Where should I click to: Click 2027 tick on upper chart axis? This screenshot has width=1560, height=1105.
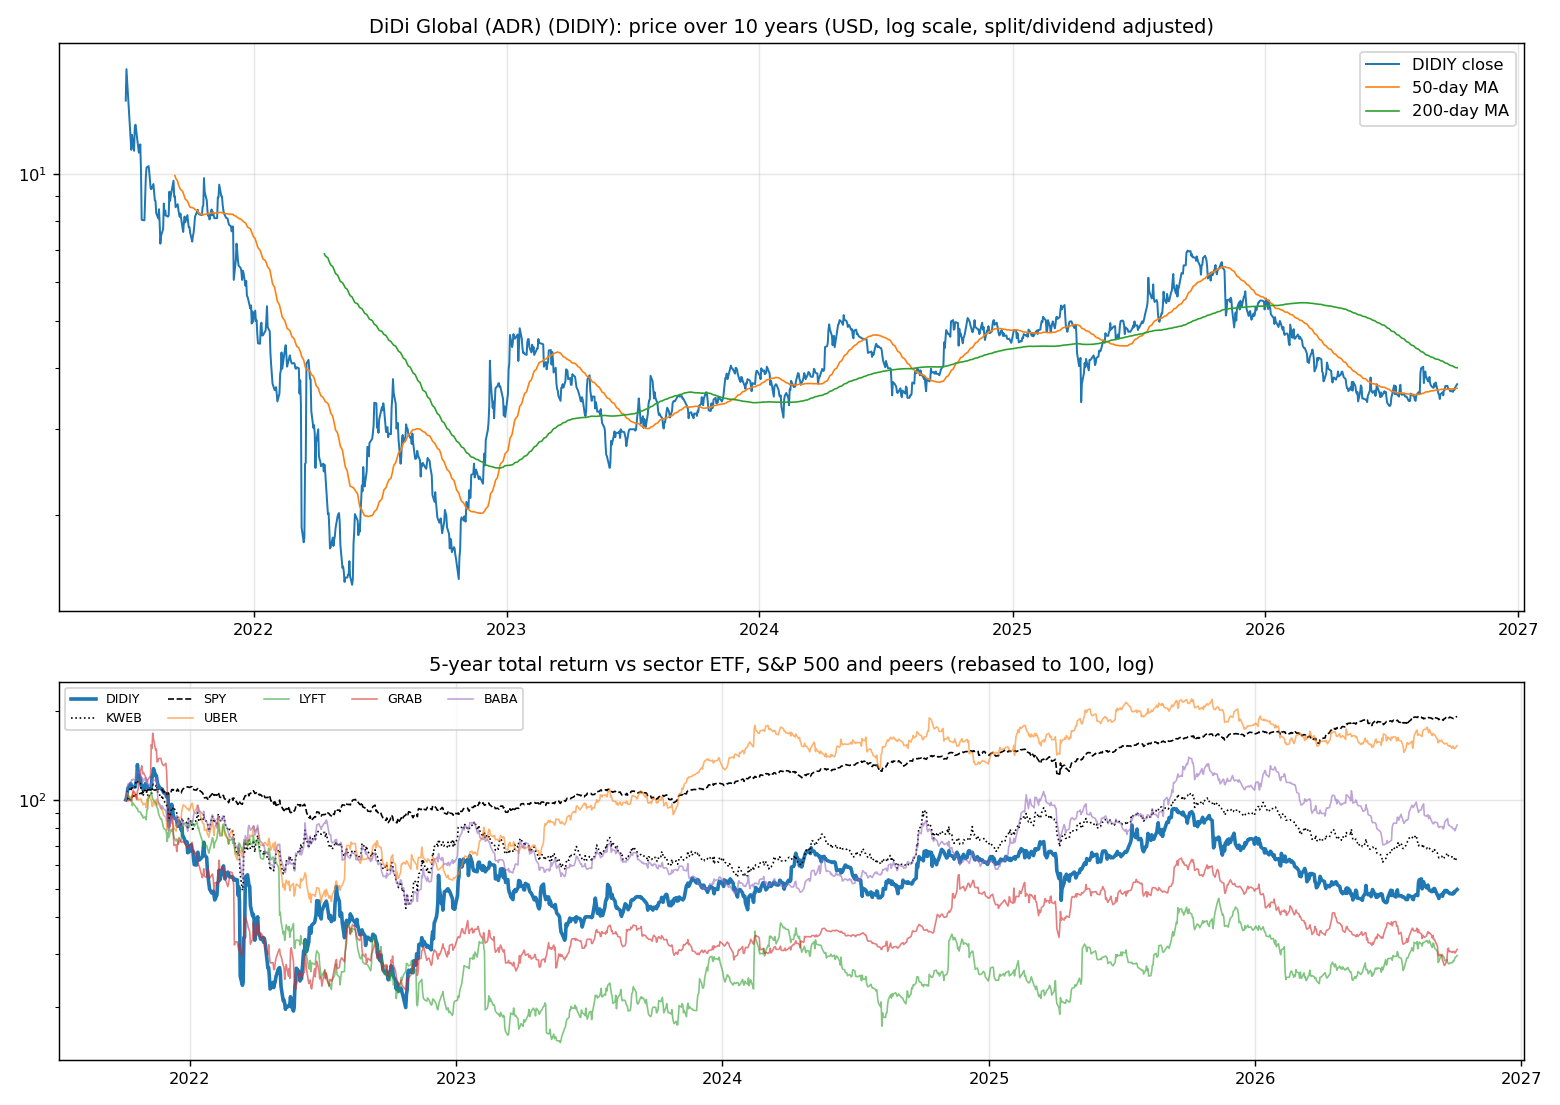point(1518,629)
